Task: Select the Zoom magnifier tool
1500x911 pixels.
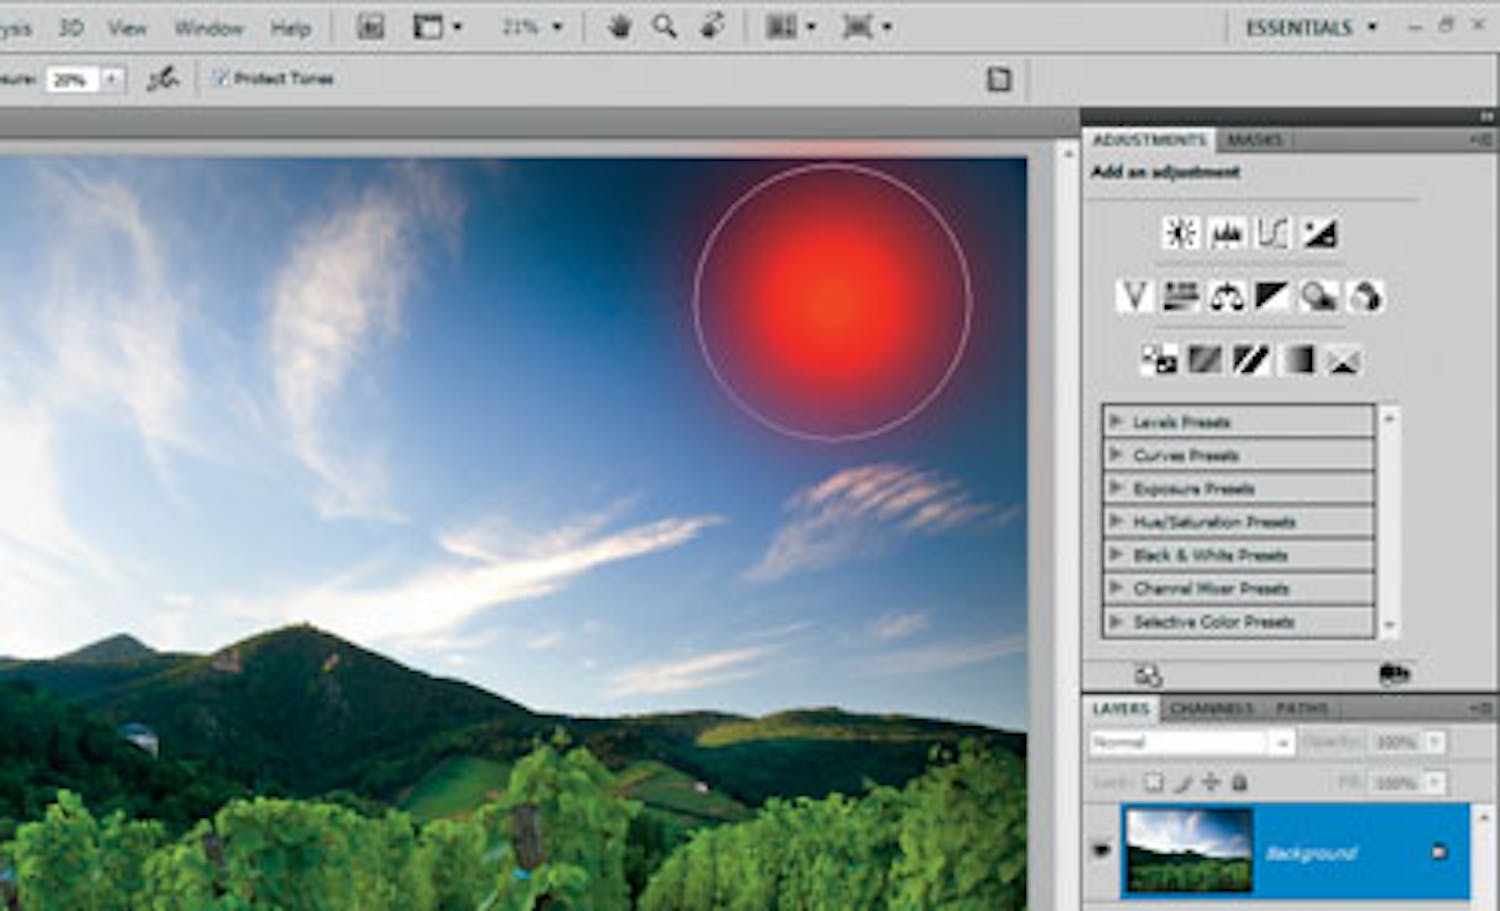Action: (664, 27)
